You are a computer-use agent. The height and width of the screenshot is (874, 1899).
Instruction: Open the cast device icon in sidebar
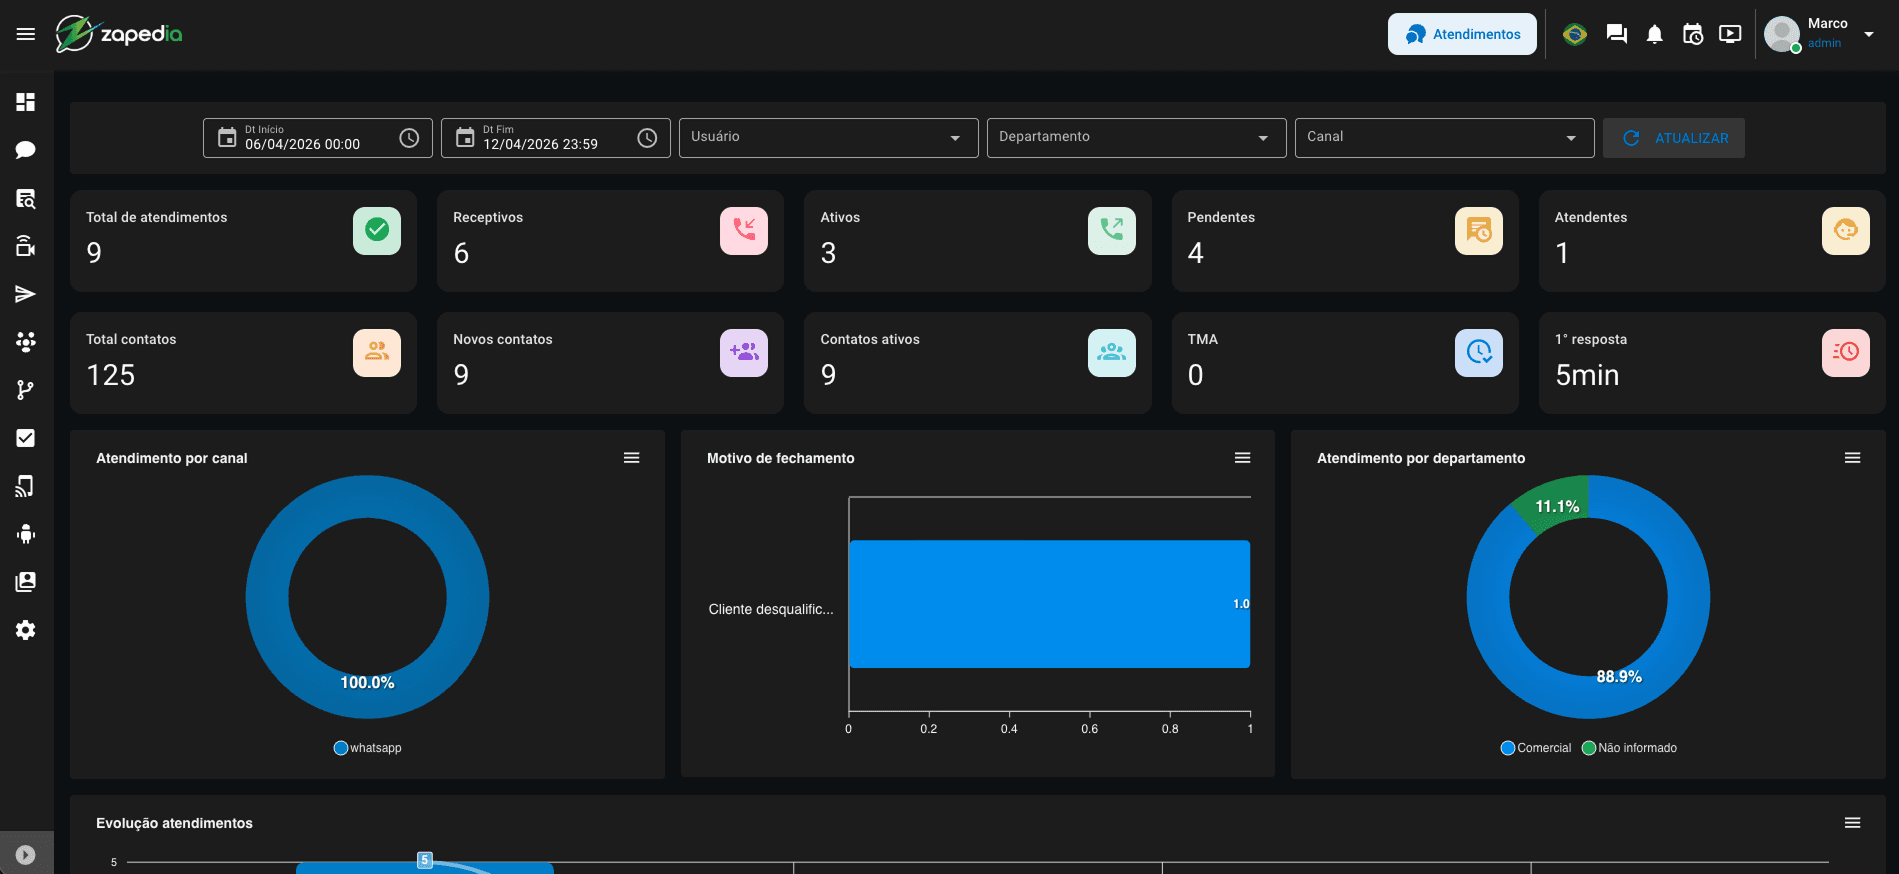click(x=26, y=486)
